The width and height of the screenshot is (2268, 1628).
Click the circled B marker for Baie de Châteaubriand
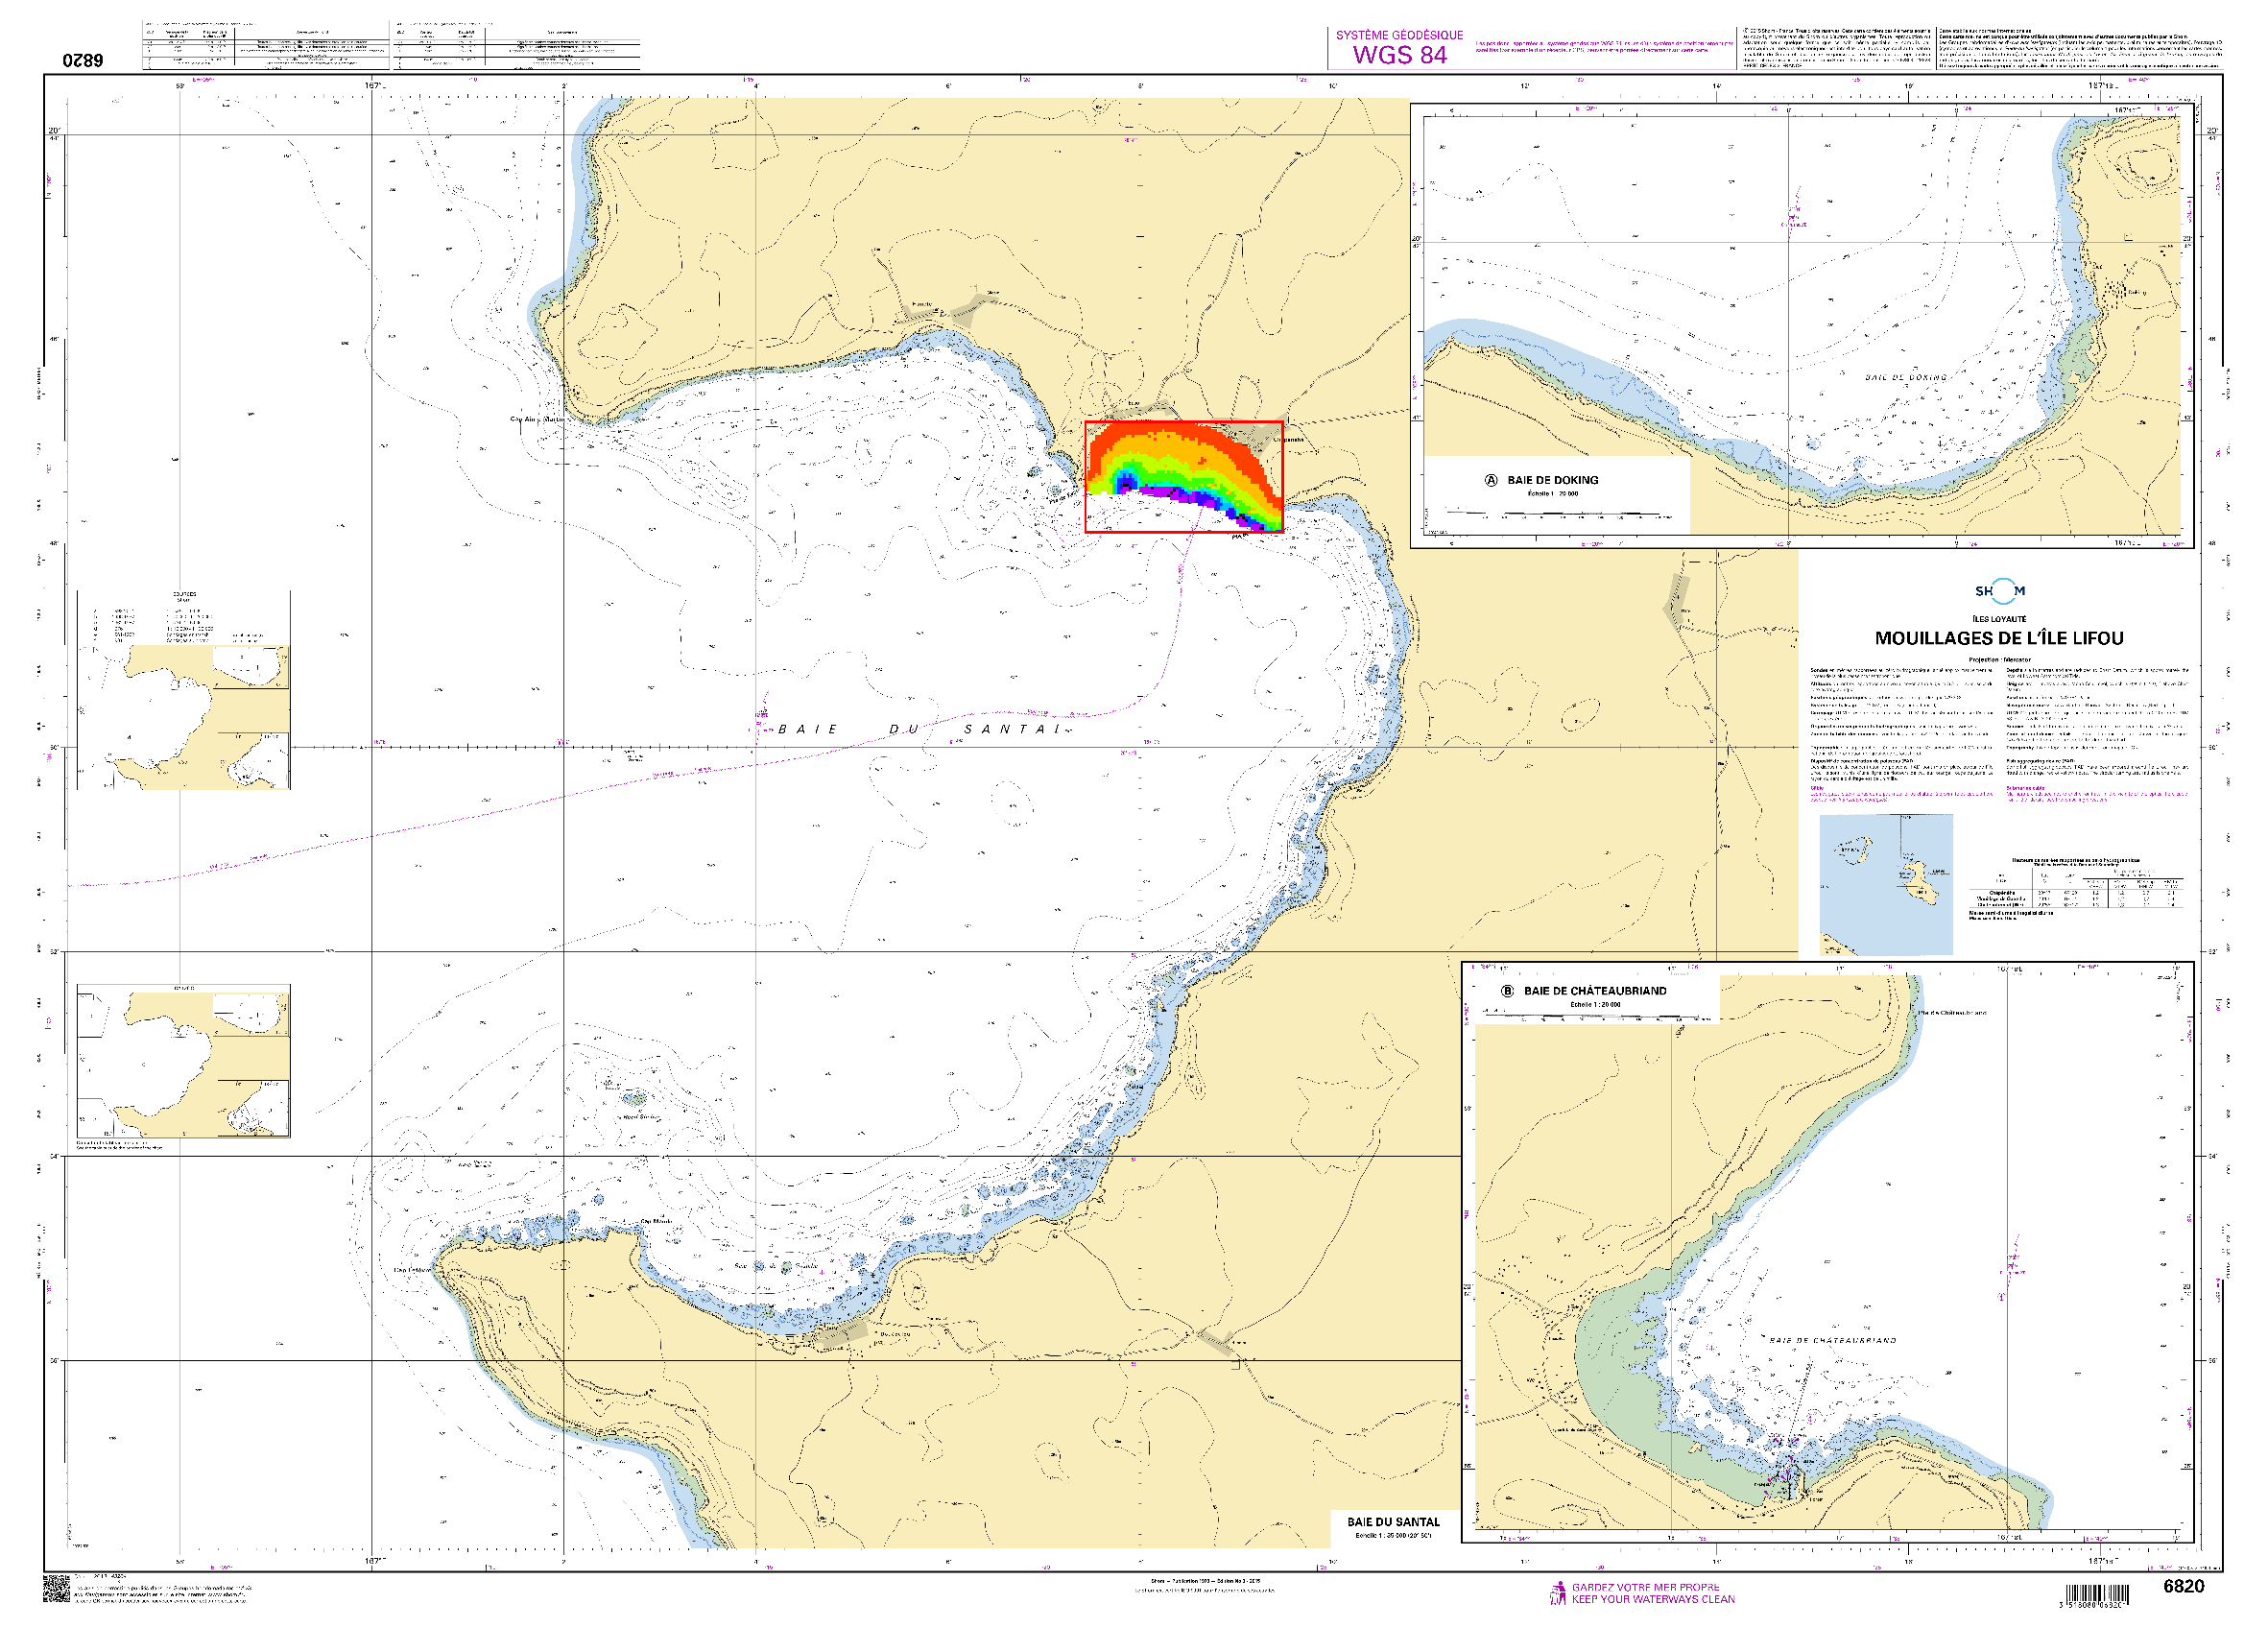pyautogui.click(x=1507, y=991)
